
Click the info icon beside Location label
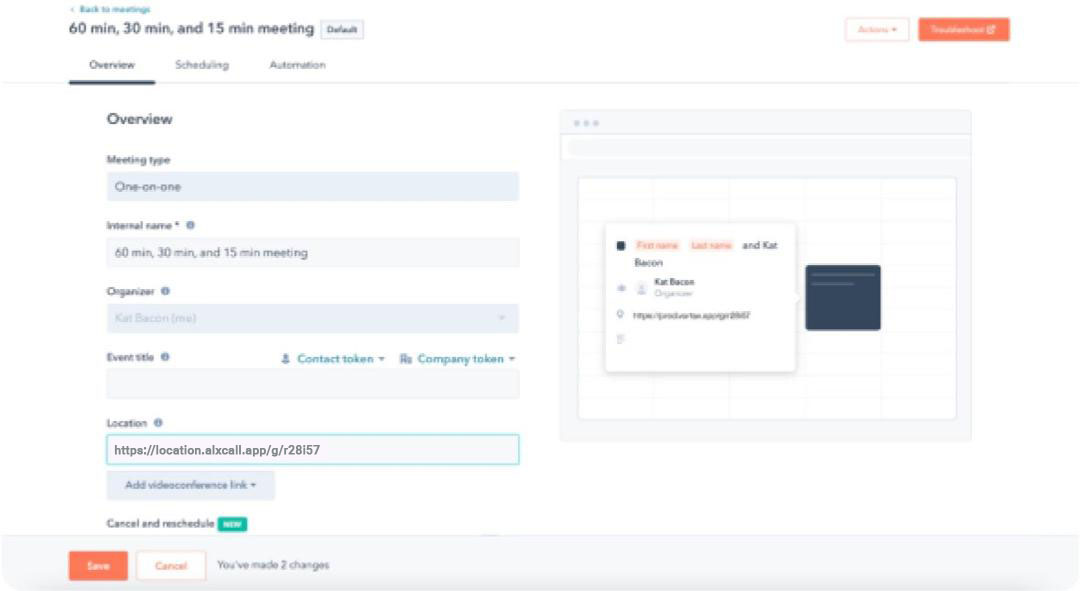point(158,423)
